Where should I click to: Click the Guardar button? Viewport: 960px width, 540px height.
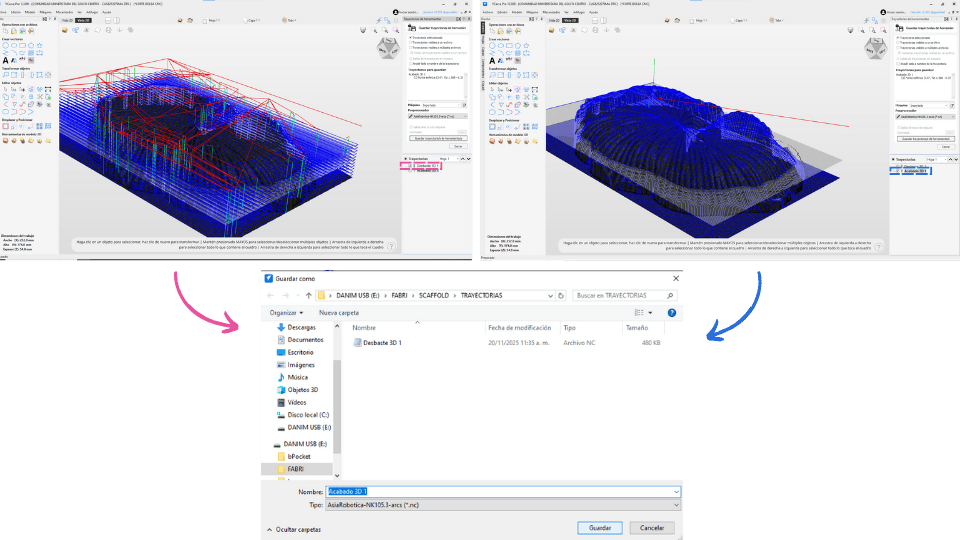(x=599, y=528)
